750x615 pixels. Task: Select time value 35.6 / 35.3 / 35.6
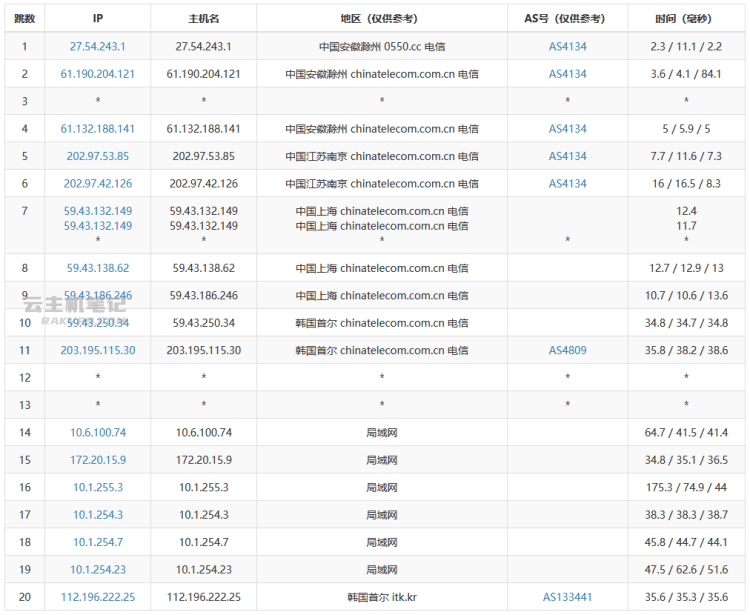(686, 597)
